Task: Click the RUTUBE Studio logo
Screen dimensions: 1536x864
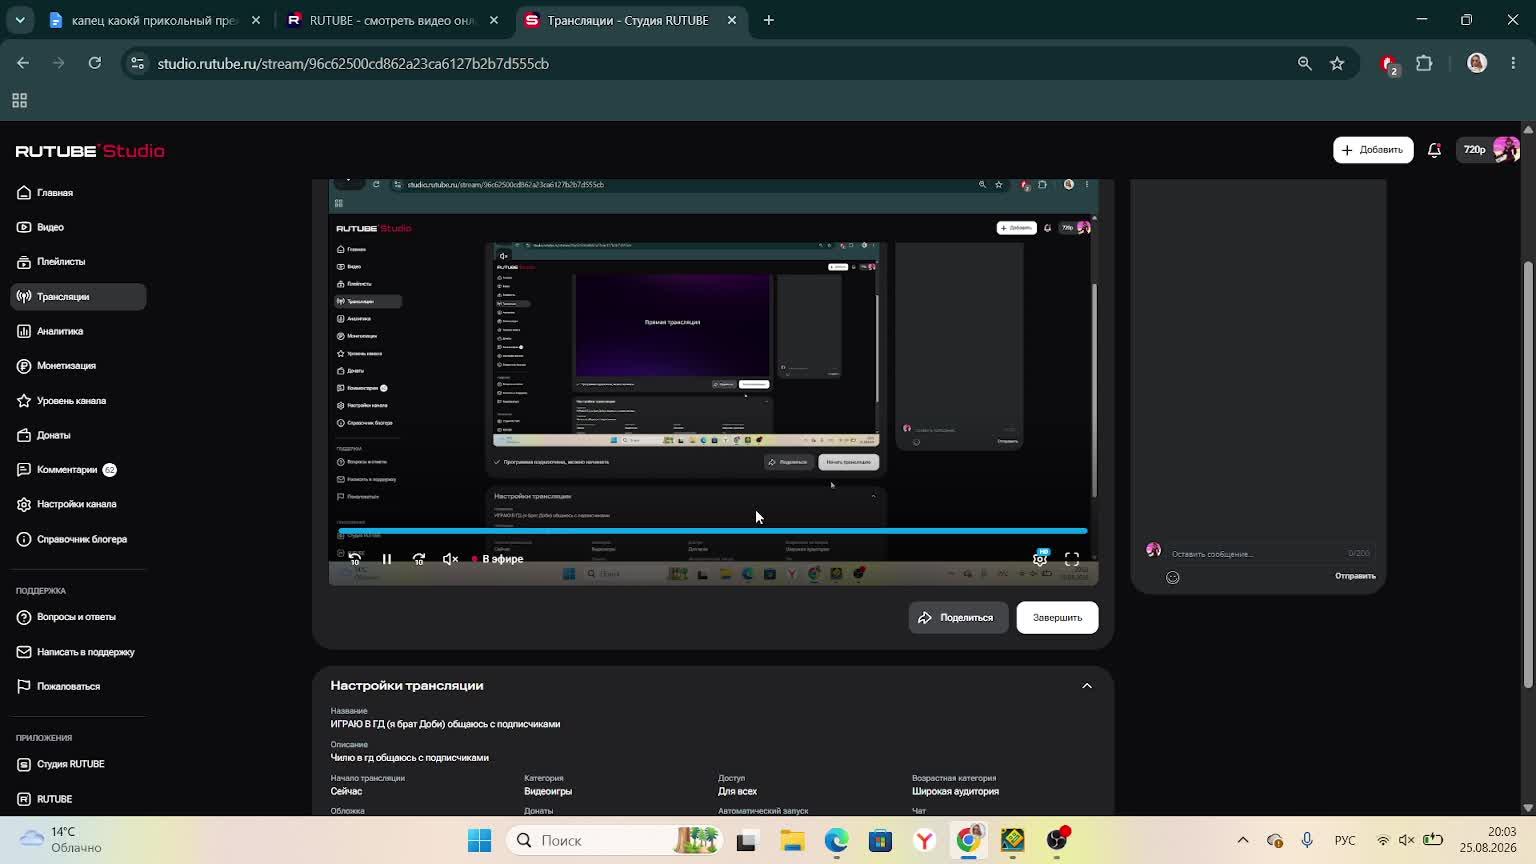Action: (x=90, y=151)
